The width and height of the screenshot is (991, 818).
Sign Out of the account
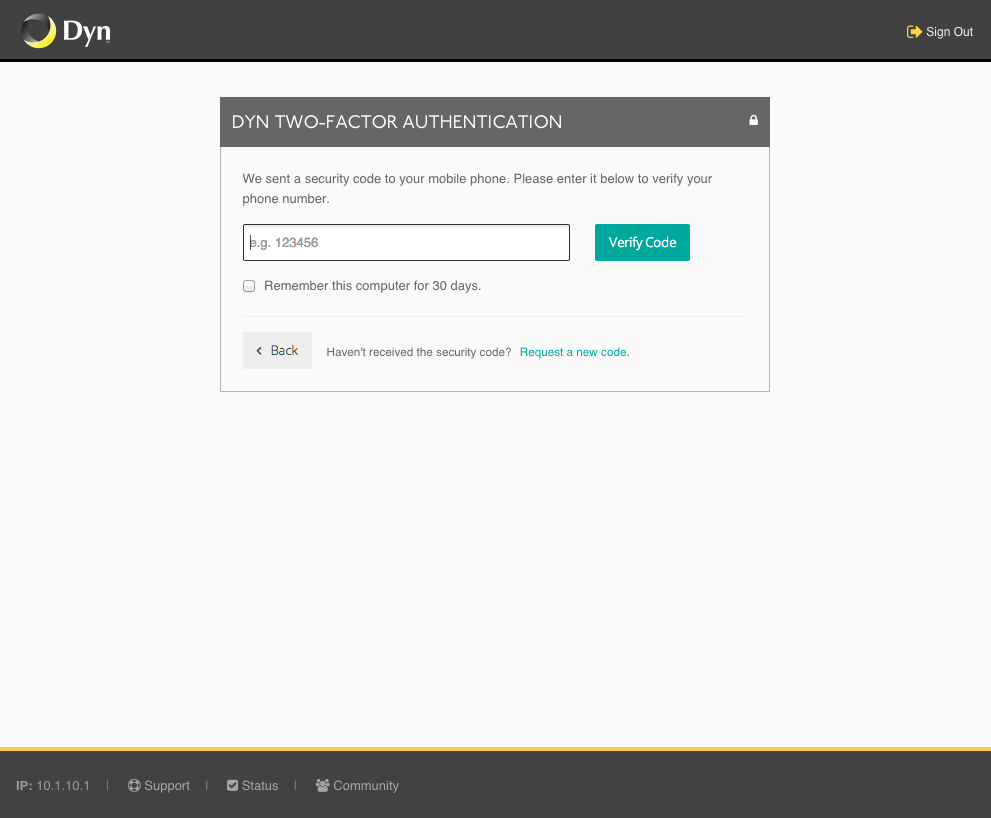click(x=940, y=32)
